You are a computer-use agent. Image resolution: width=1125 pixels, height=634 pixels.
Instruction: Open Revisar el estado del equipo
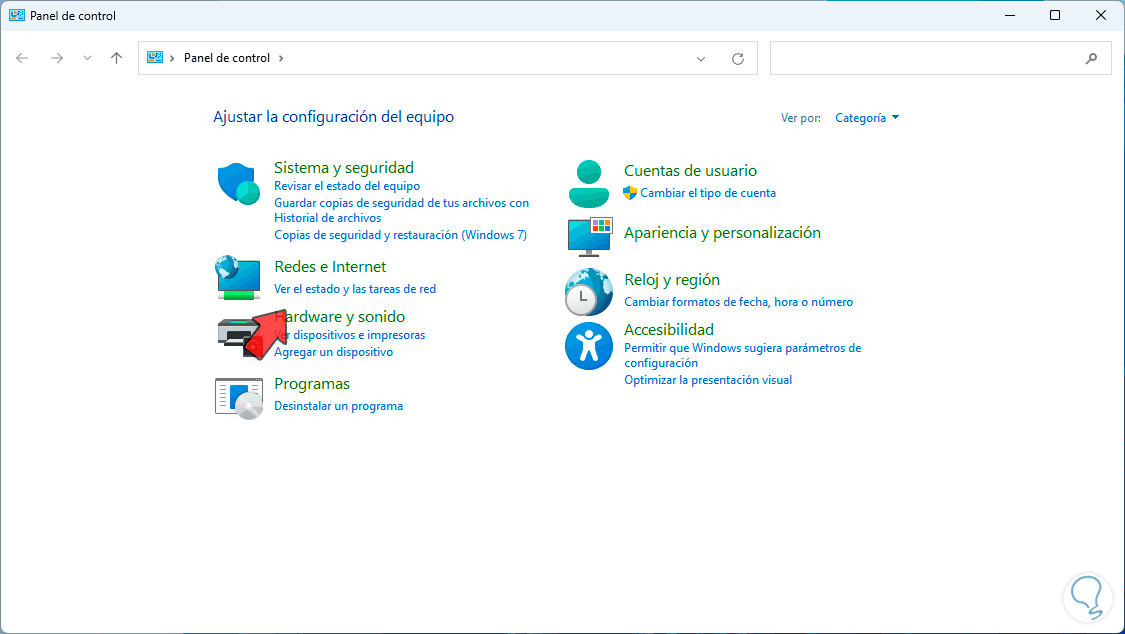click(x=347, y=186)
